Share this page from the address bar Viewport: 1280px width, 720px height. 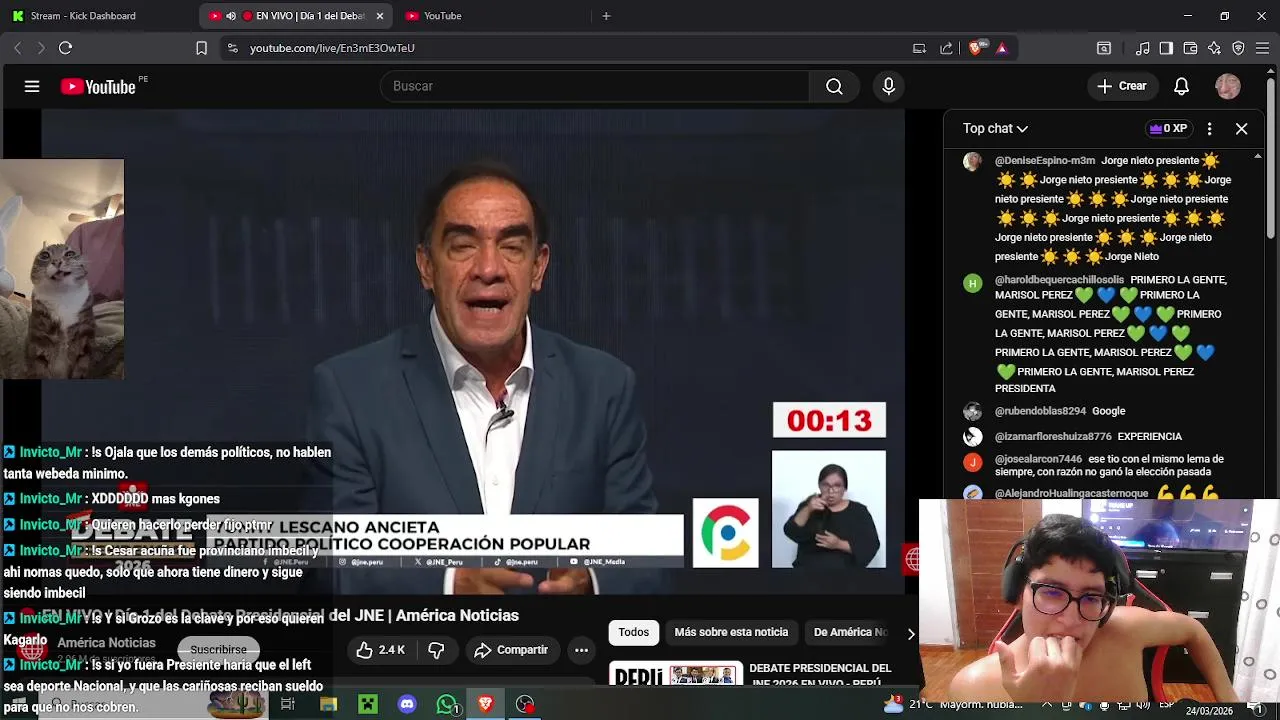946,48
